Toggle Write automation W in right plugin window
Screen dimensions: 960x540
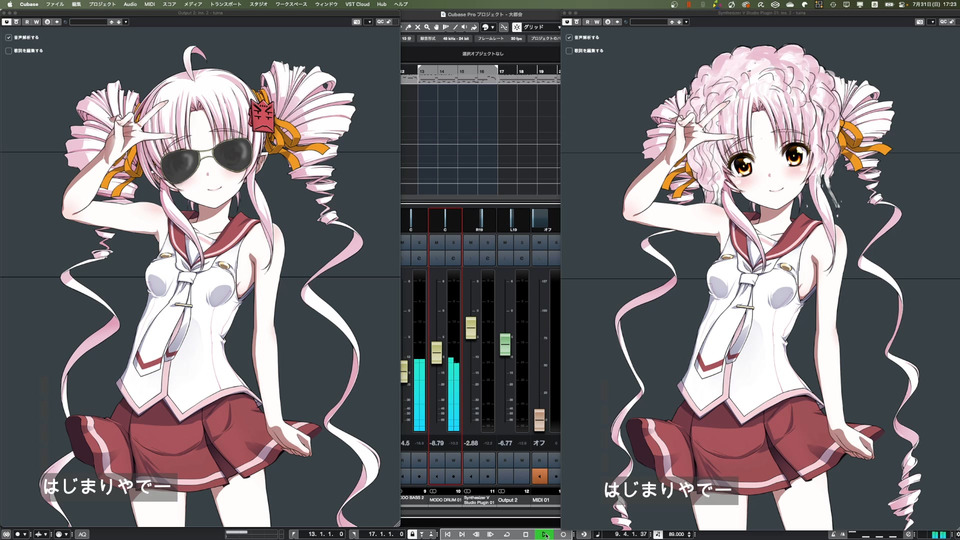598,22
